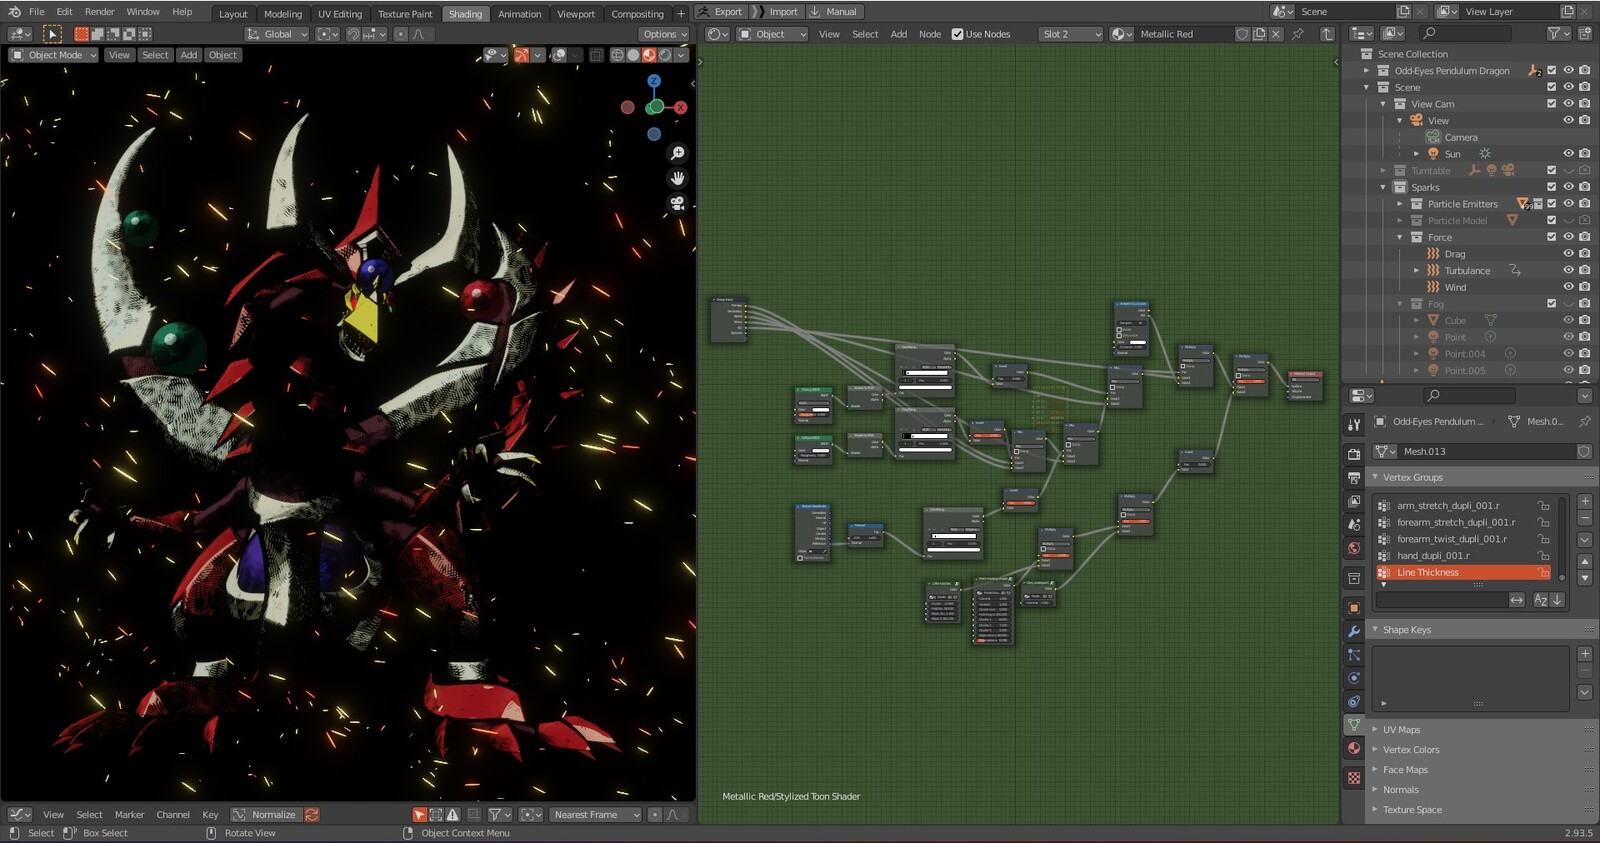Switch to the Modeling workspace tab
Screen dimensions: 1600x843
click(283, 14)
